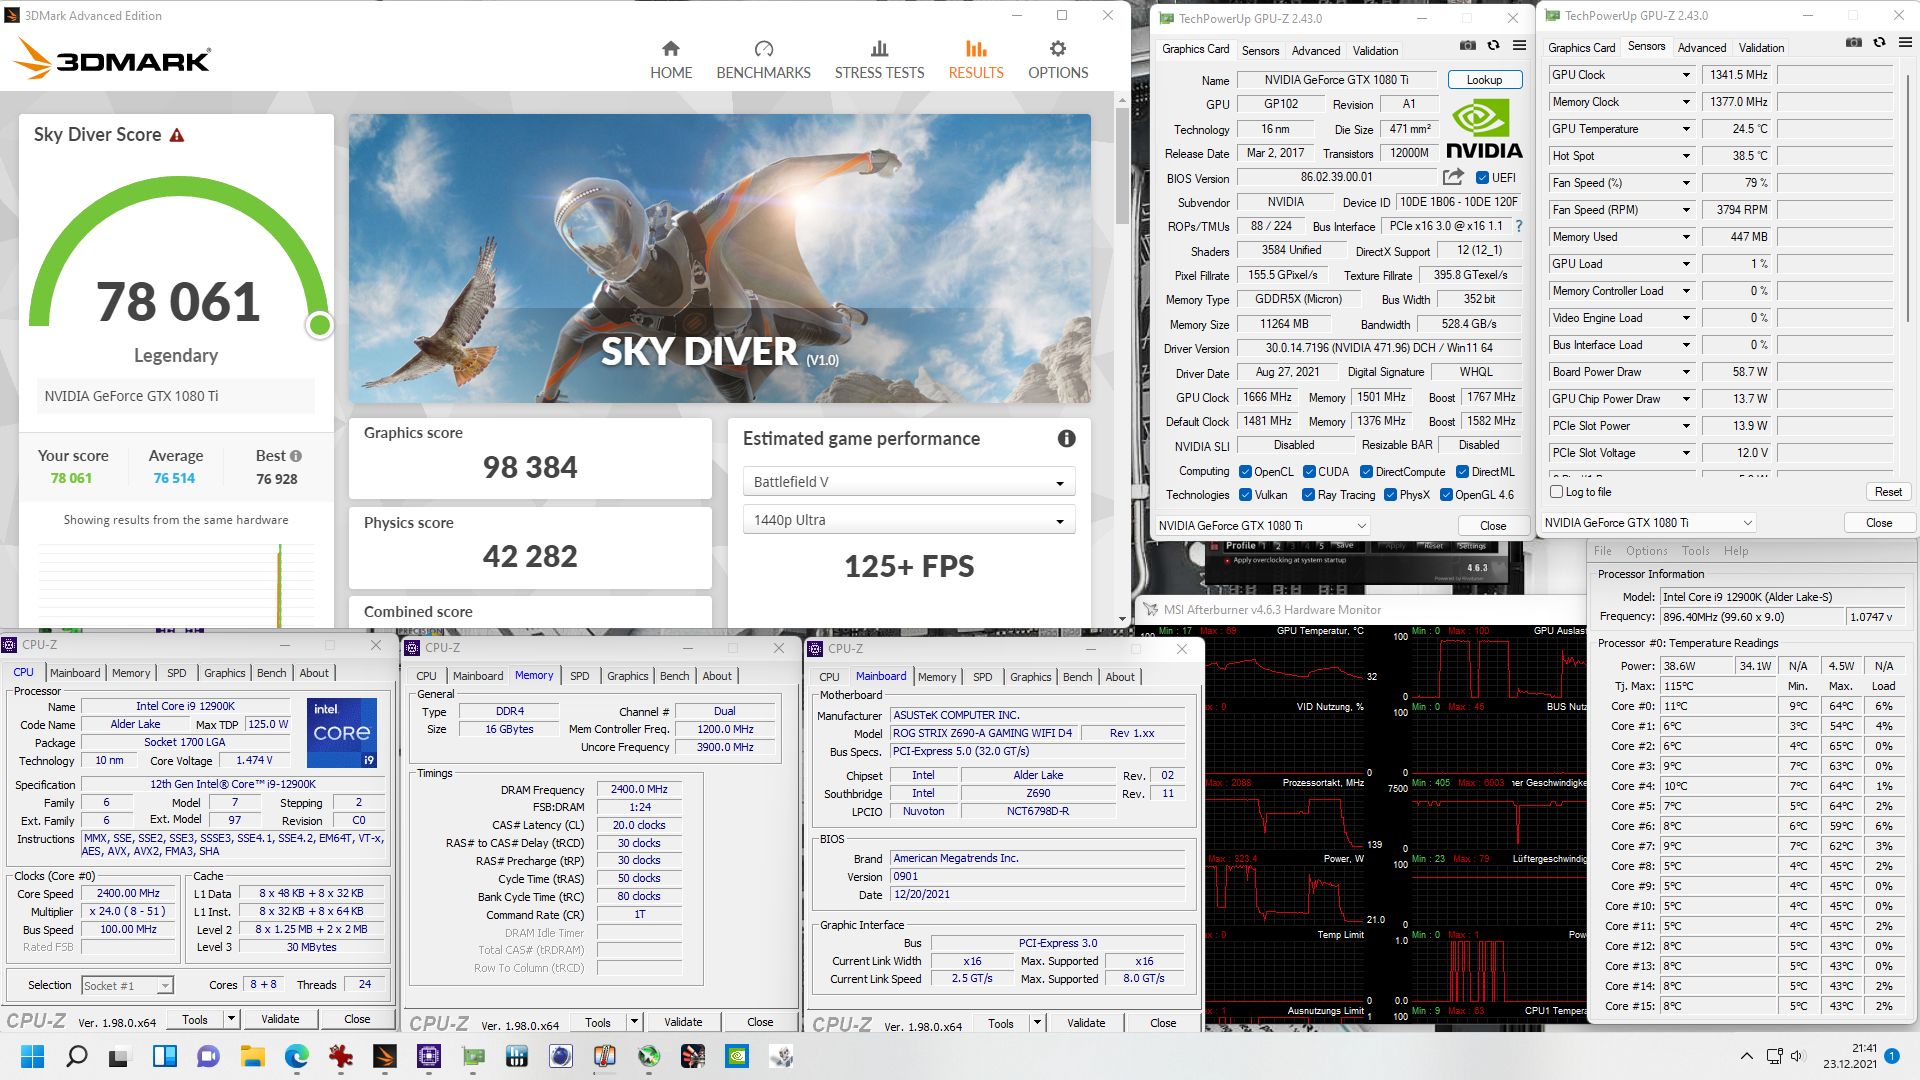Image resolution: width=1920 pixels, height=1080 pixels.
Task: Open the HOME page in 3DMark
Action: tap(671, 60)
